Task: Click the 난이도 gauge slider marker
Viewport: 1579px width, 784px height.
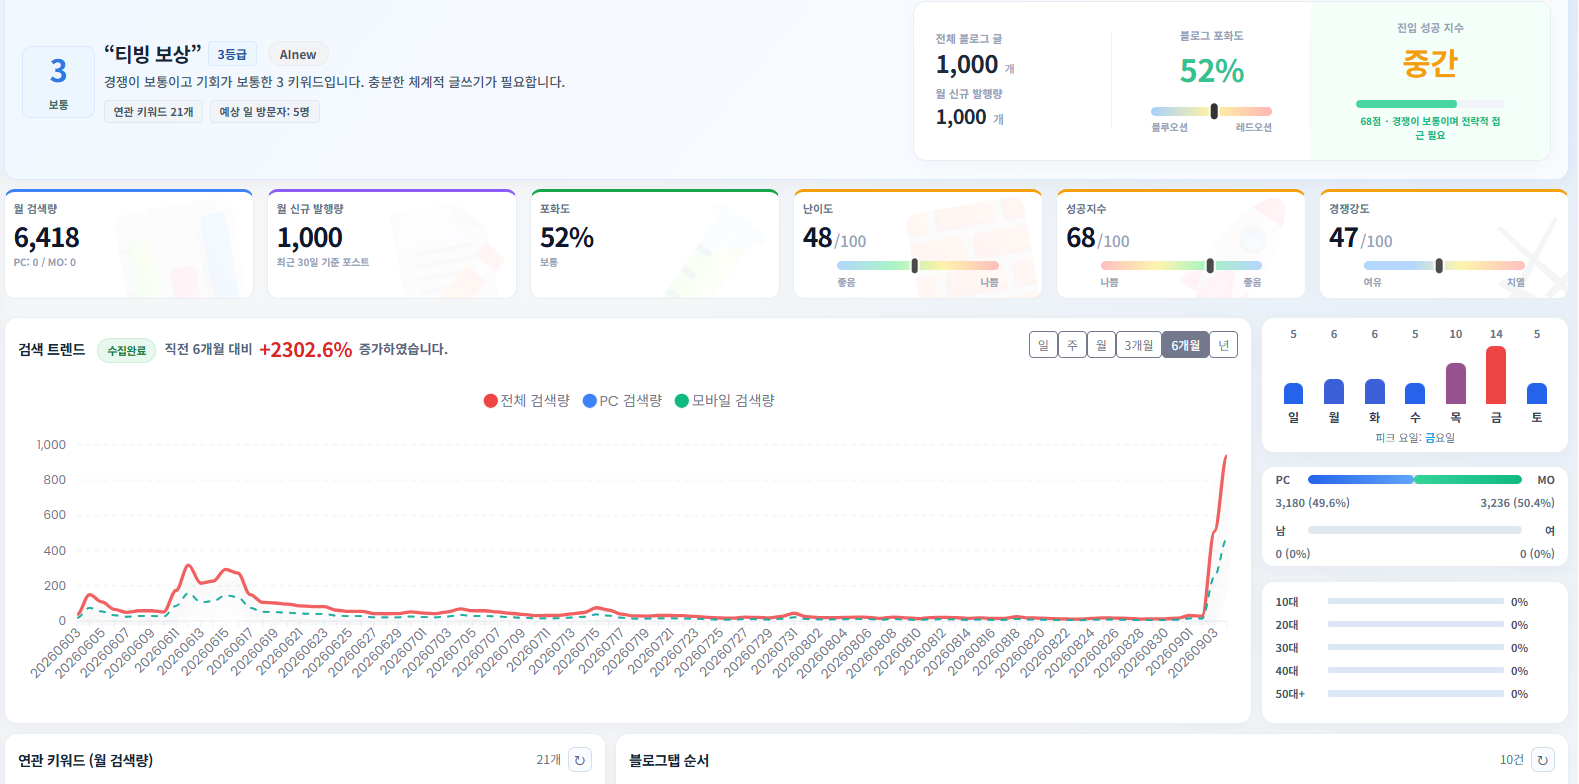Action: pyautogui.click(x=915, y=266)
